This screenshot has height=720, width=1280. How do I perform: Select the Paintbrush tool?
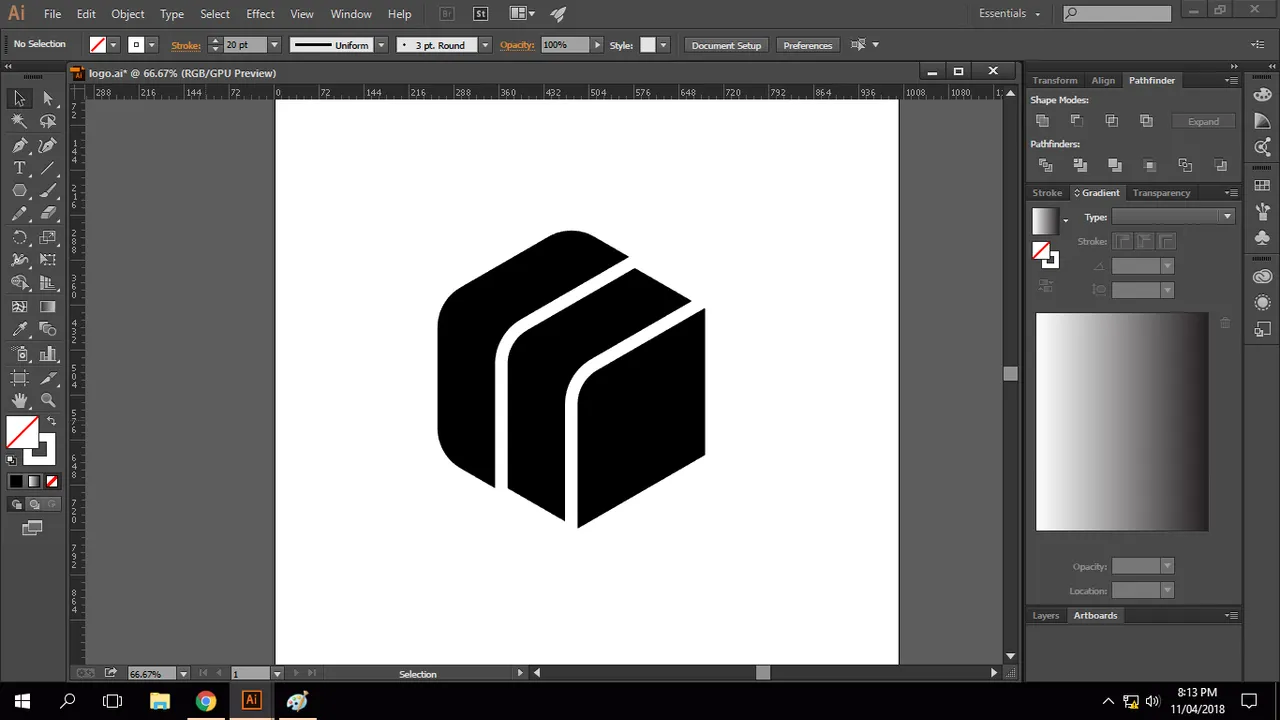coord(48,191)
